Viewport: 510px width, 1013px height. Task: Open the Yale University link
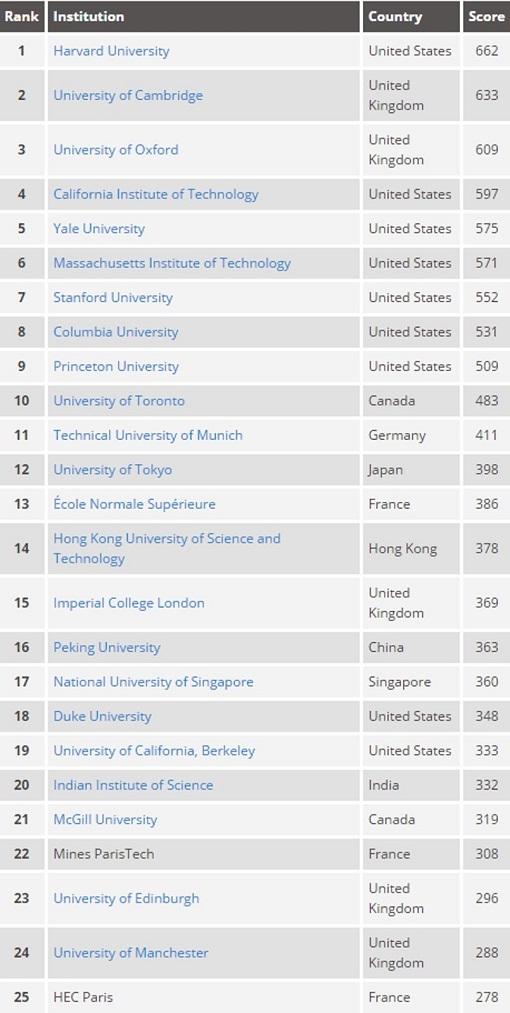pyautogui.click(x=99, y=229)
